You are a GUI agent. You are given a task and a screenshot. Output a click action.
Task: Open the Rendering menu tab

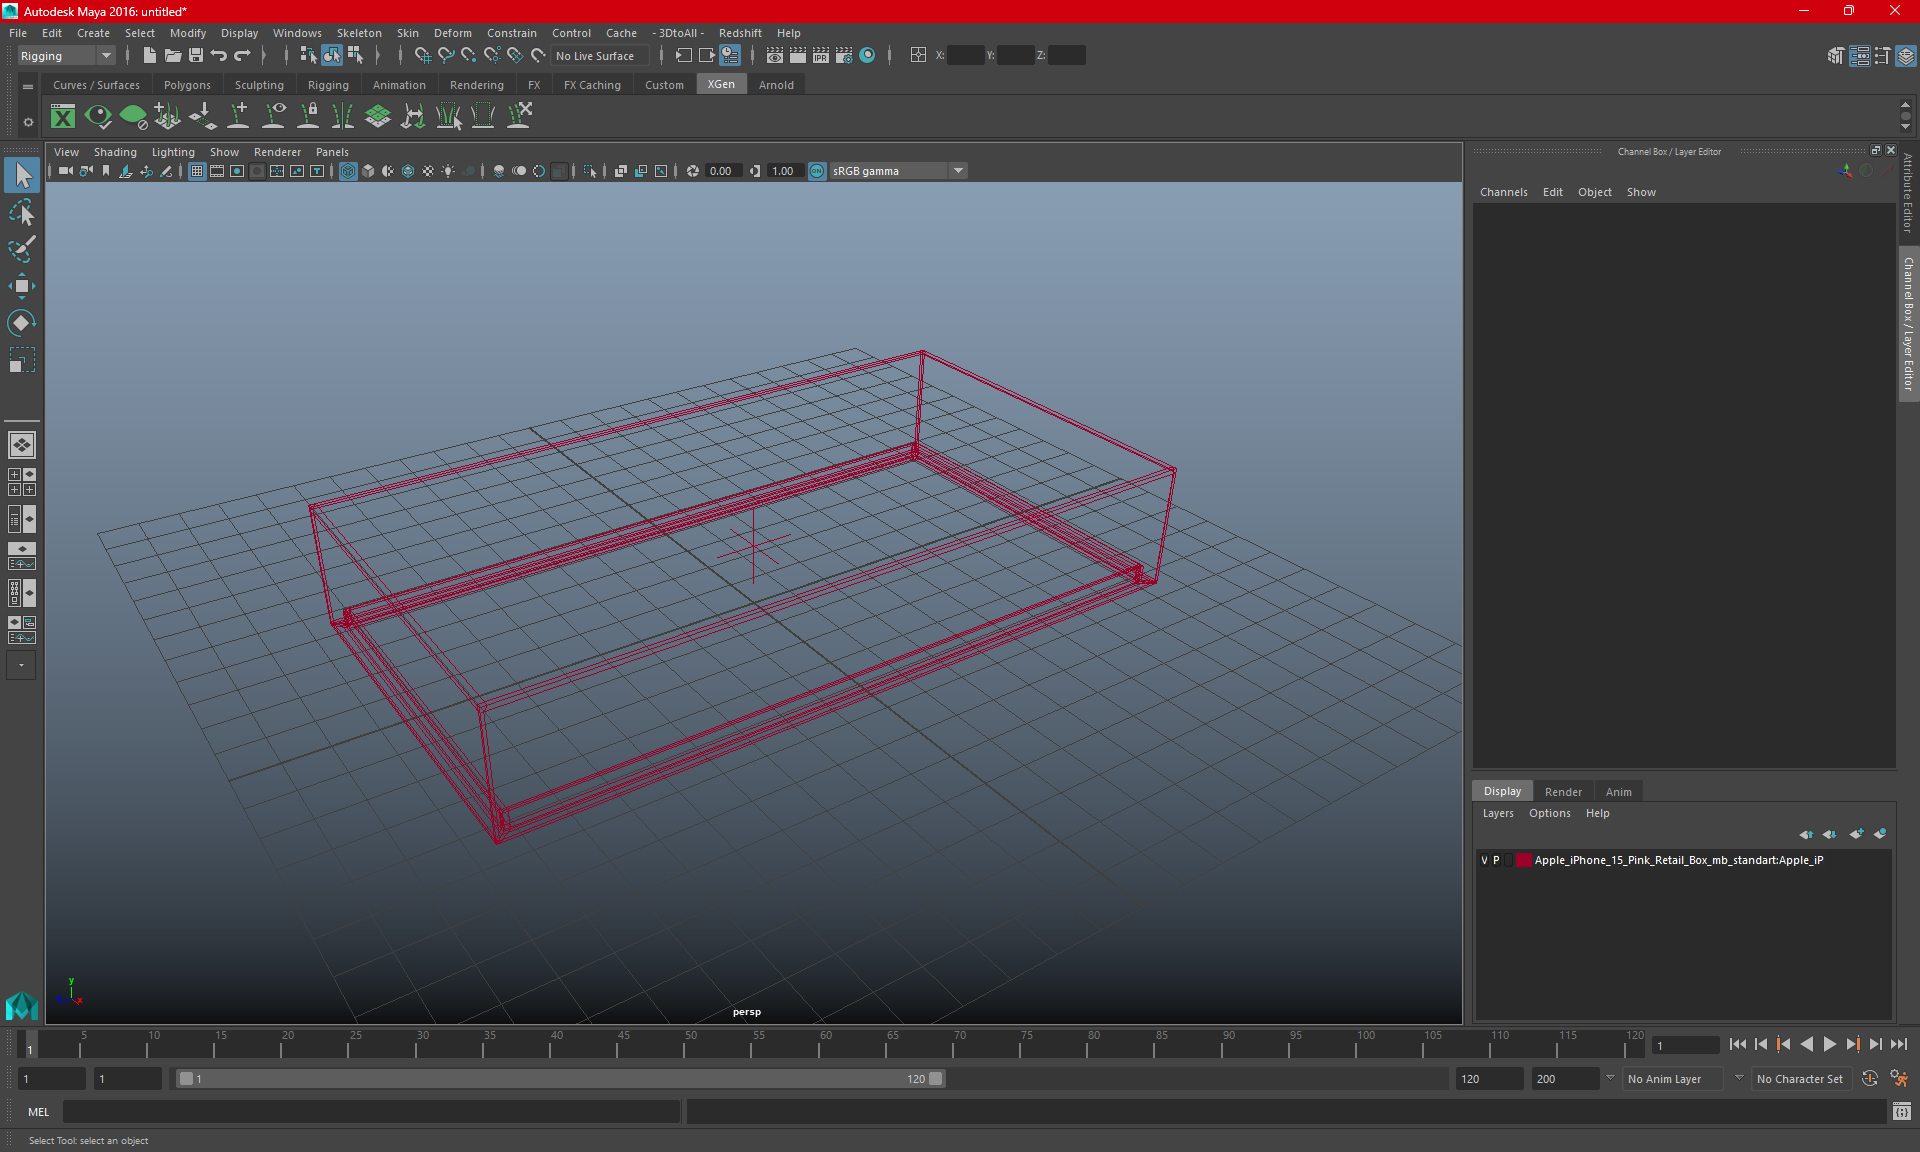coord(477,85)
